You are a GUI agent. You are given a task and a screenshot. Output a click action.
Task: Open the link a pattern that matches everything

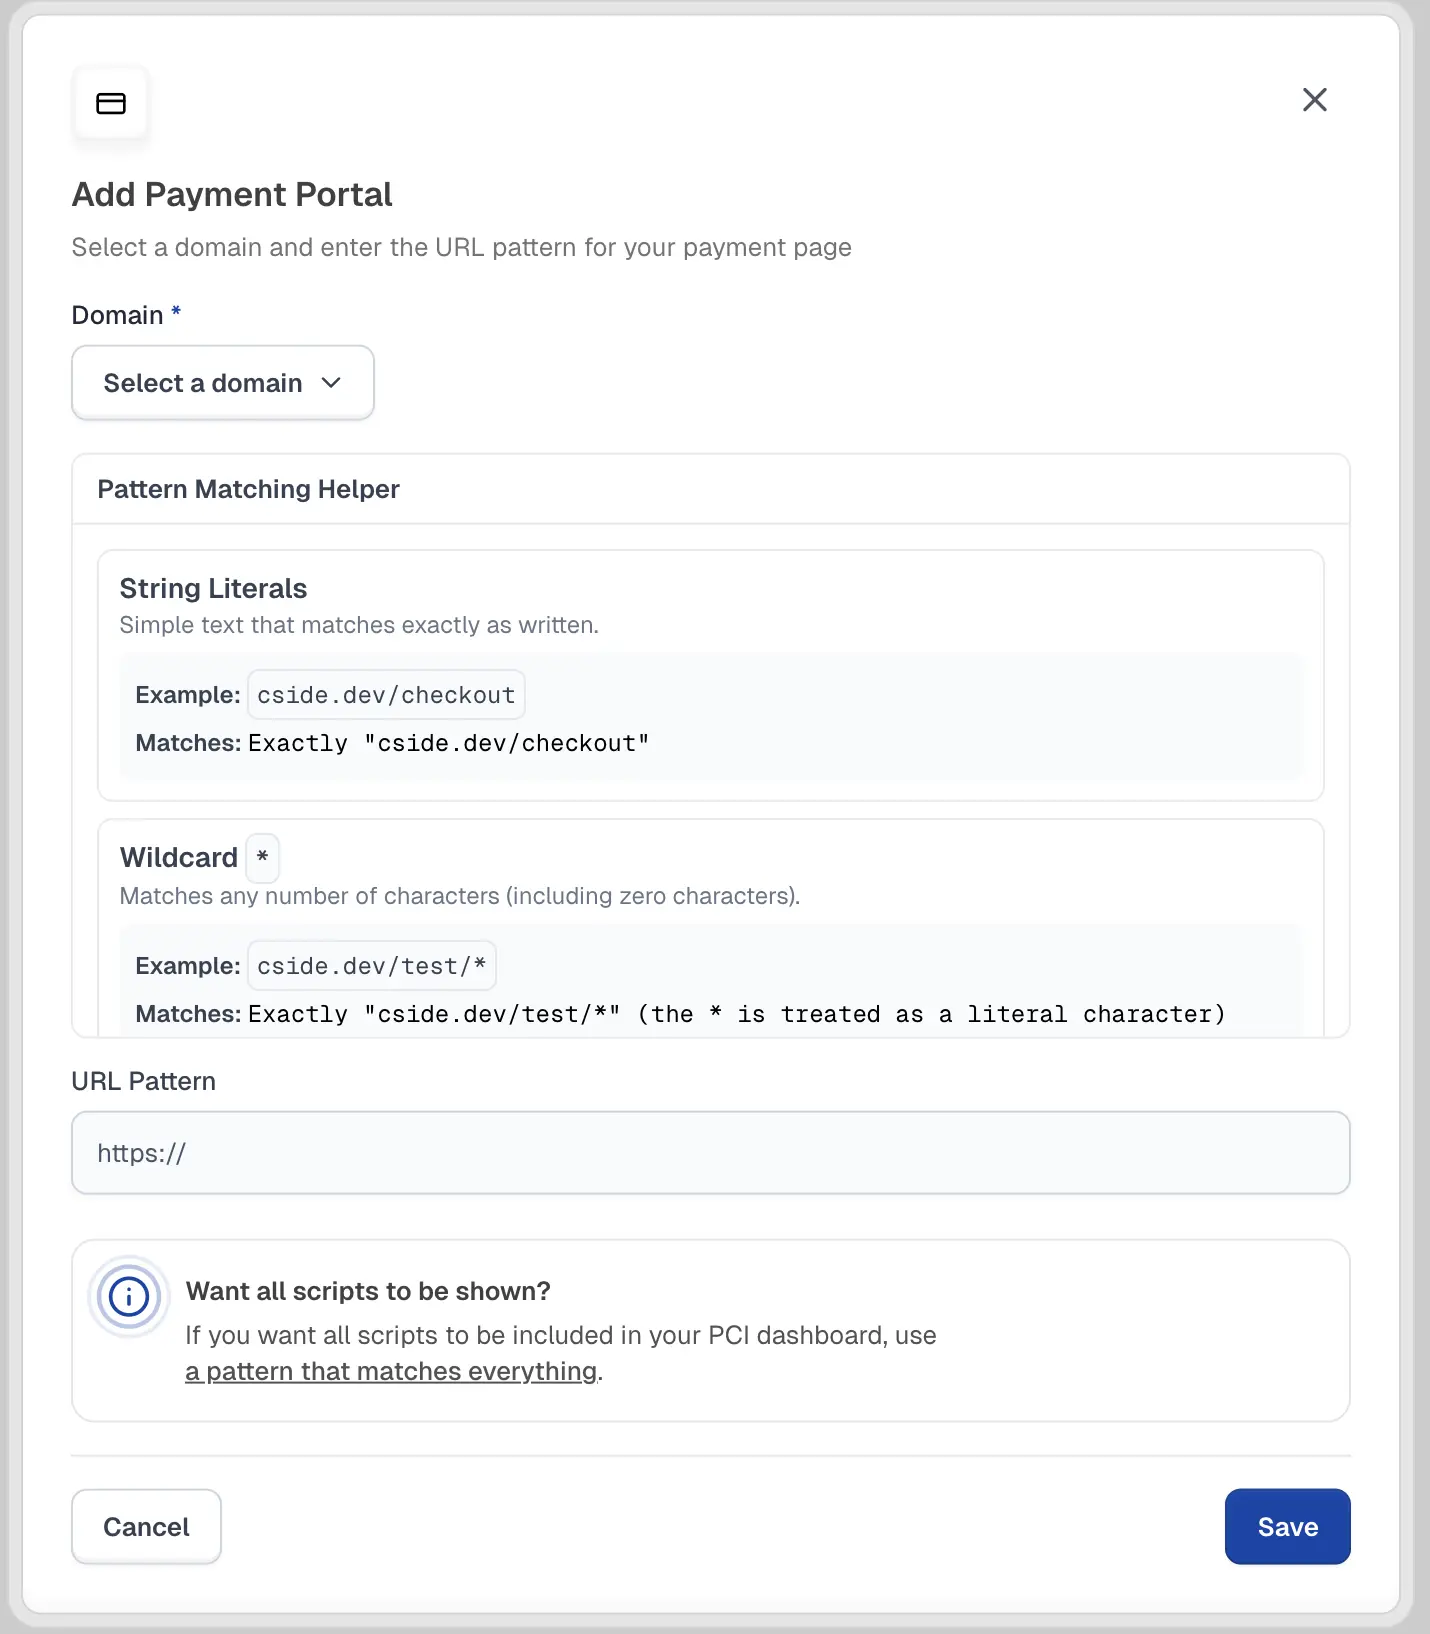tap(390, 1371)
